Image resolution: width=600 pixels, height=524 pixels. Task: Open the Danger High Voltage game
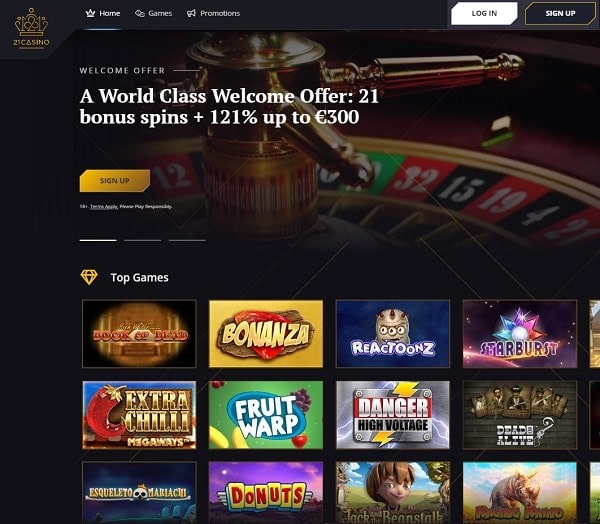click(x=393, y=415)
